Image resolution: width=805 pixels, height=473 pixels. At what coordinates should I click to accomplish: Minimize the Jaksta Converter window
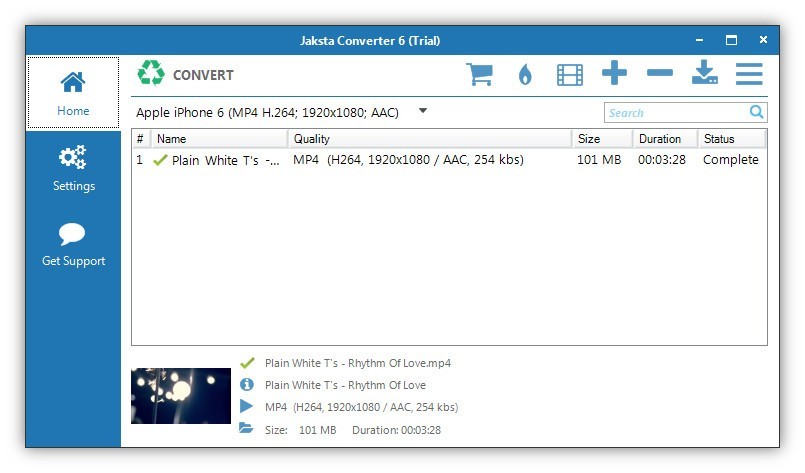[699, 40]
